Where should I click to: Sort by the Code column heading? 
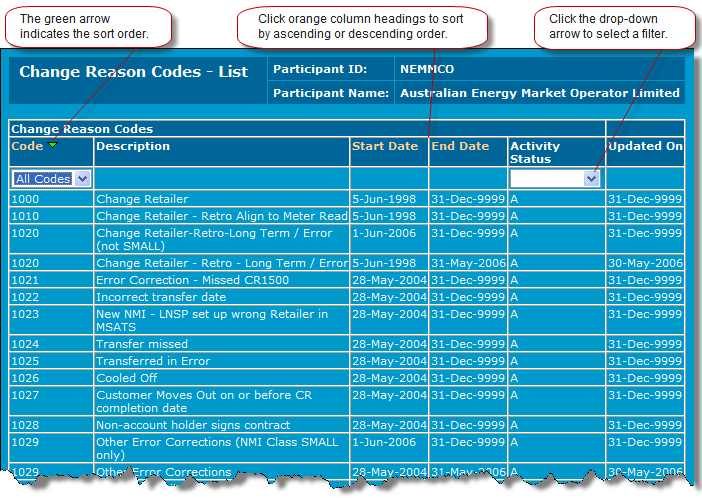tap(27, 146)
